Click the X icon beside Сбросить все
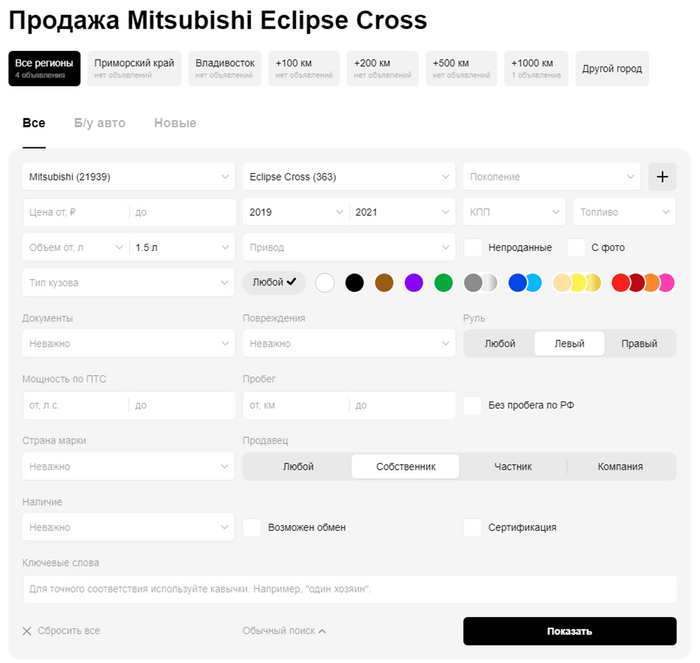700x663 pixels. 27,631
